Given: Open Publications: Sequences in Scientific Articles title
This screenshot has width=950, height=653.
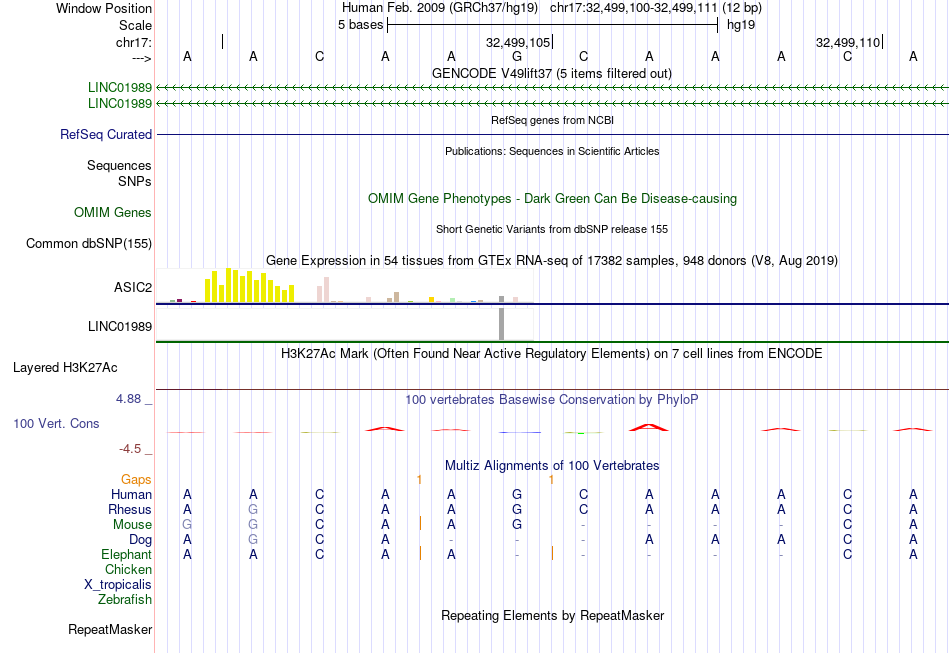Looking at the screenshot, I should click(552, 151).
